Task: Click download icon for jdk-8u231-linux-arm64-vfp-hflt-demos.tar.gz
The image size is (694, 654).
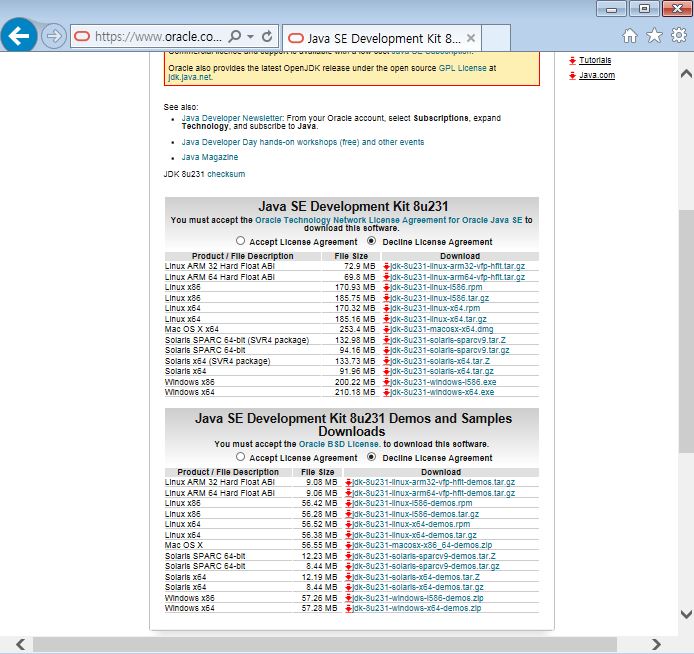Action: (349, 493)
